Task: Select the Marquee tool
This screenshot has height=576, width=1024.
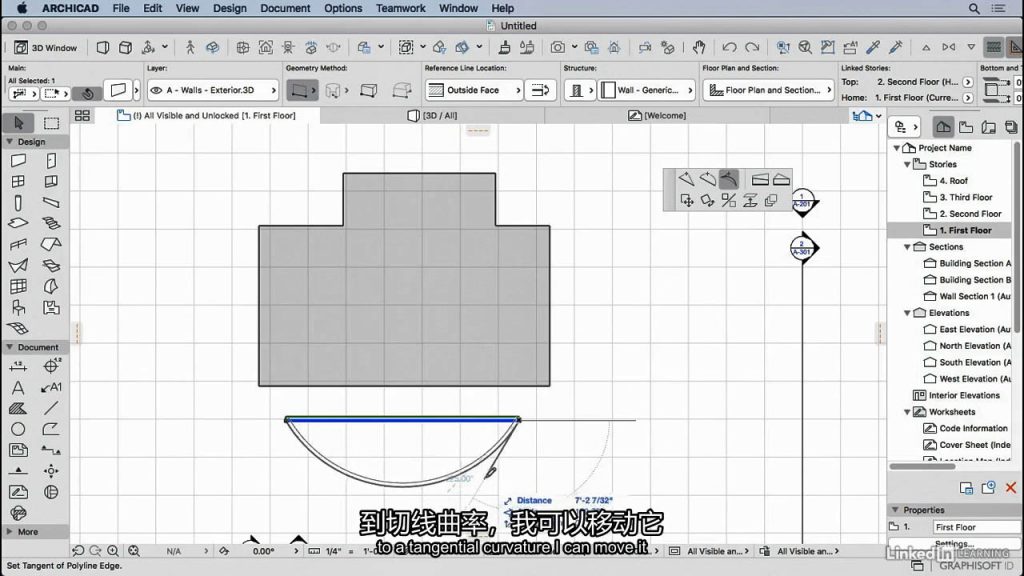Action: click(x=51, y=123)
